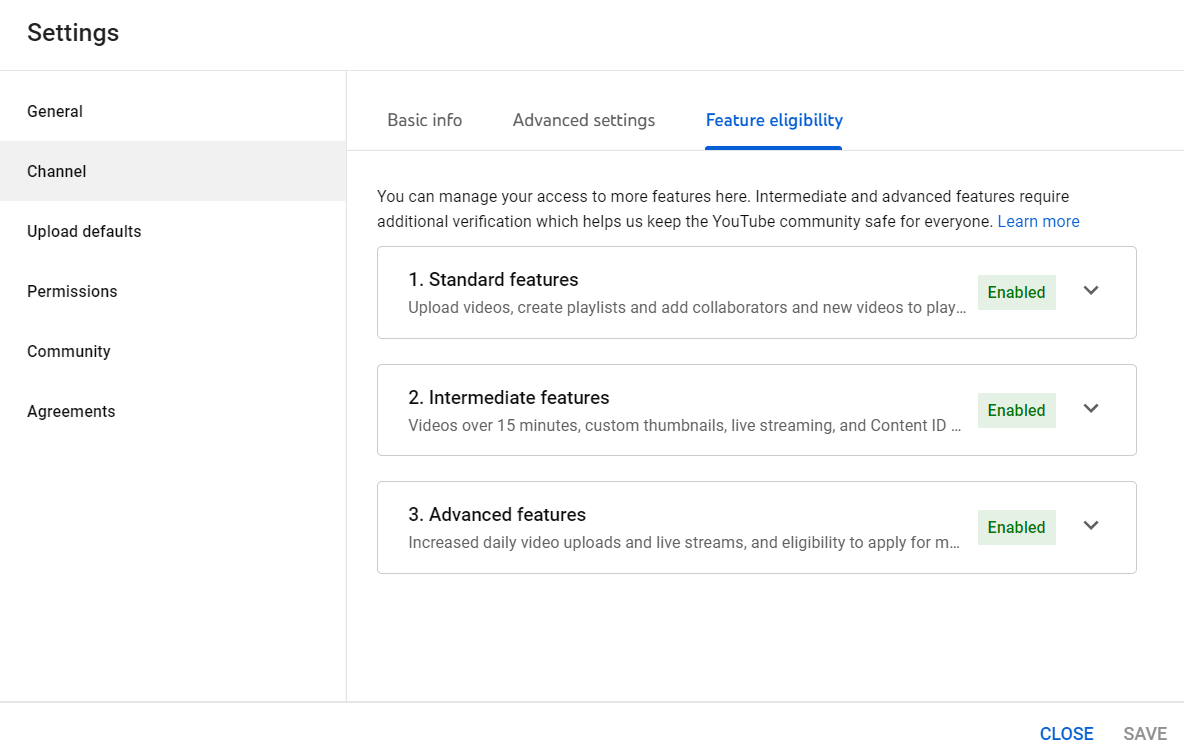The height and width of the screenshot is (755, 1184).
Task: Click the SAVE button
Action: tap(1145, 733)
